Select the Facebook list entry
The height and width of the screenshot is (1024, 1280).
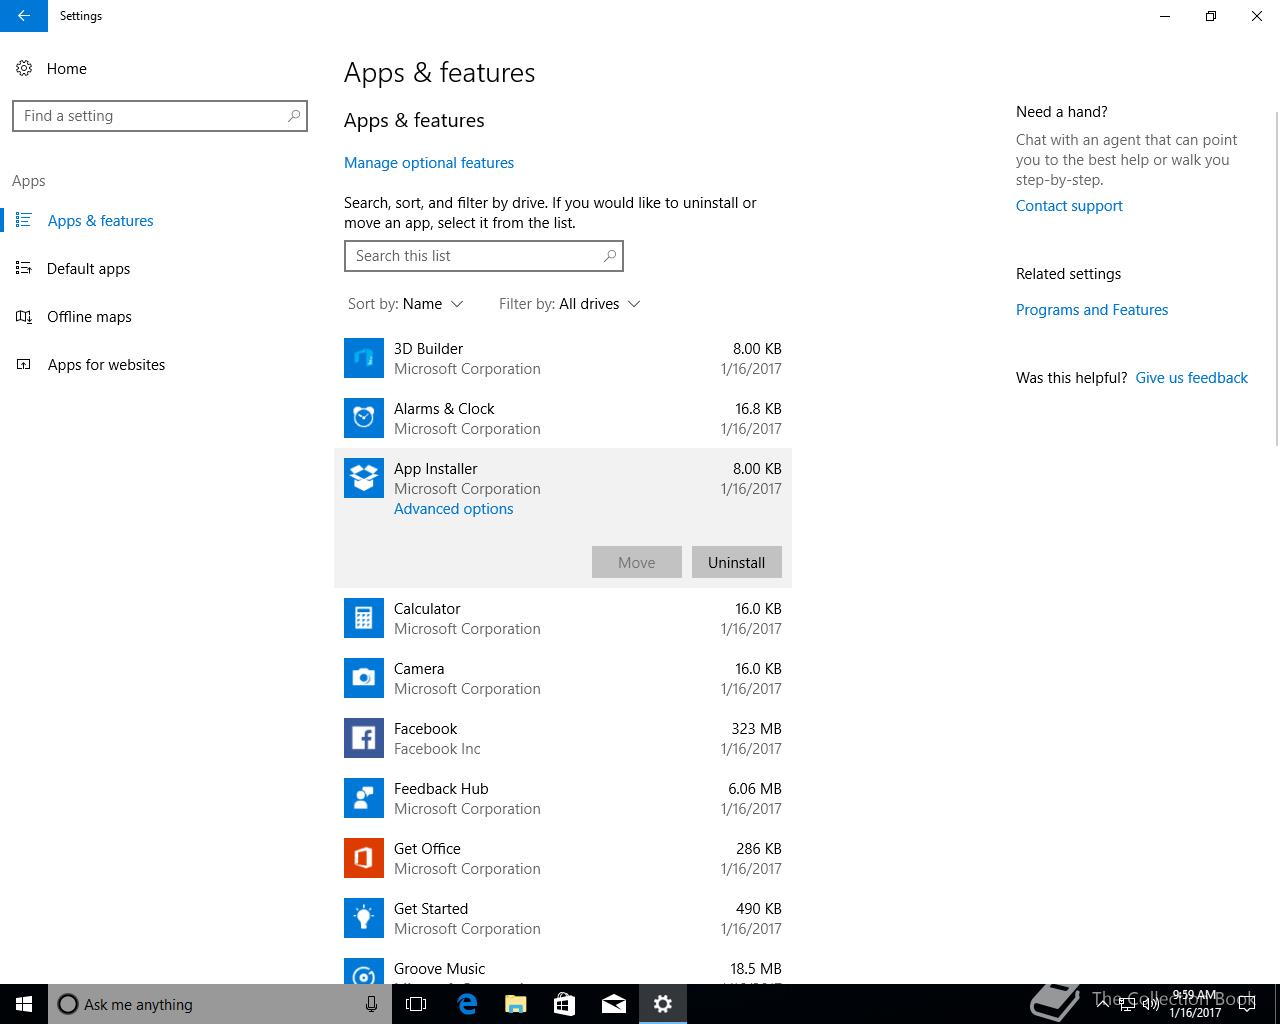[x=563, y=738]
